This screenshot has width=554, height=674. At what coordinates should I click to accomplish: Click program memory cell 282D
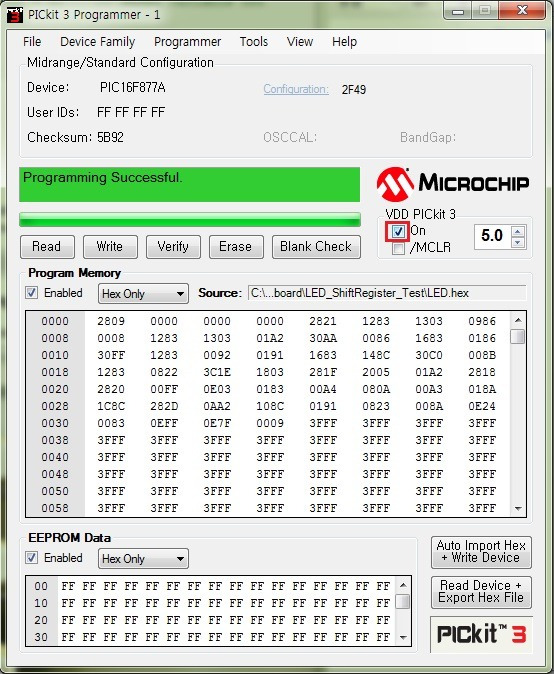tap(164, 406)
